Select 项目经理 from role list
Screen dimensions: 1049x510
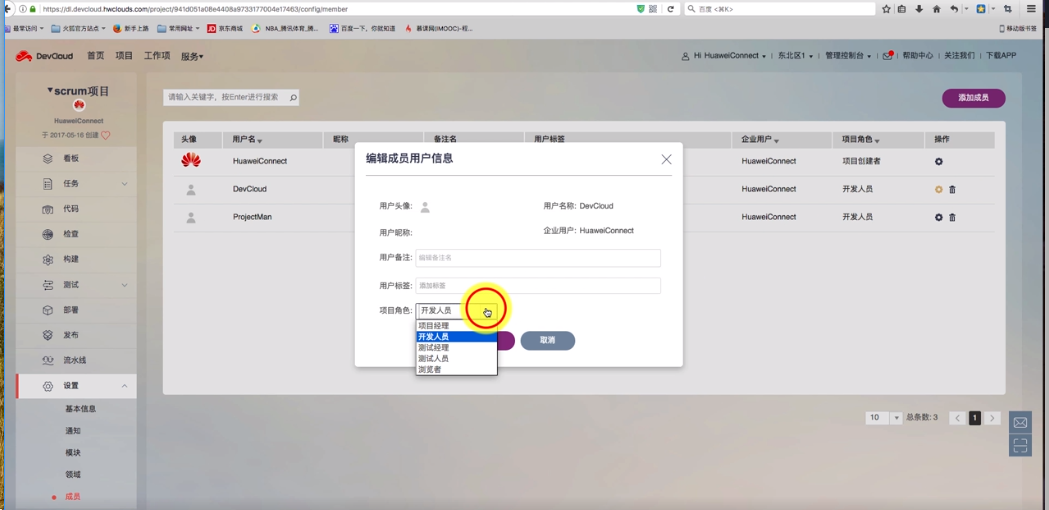pos(456,326)
